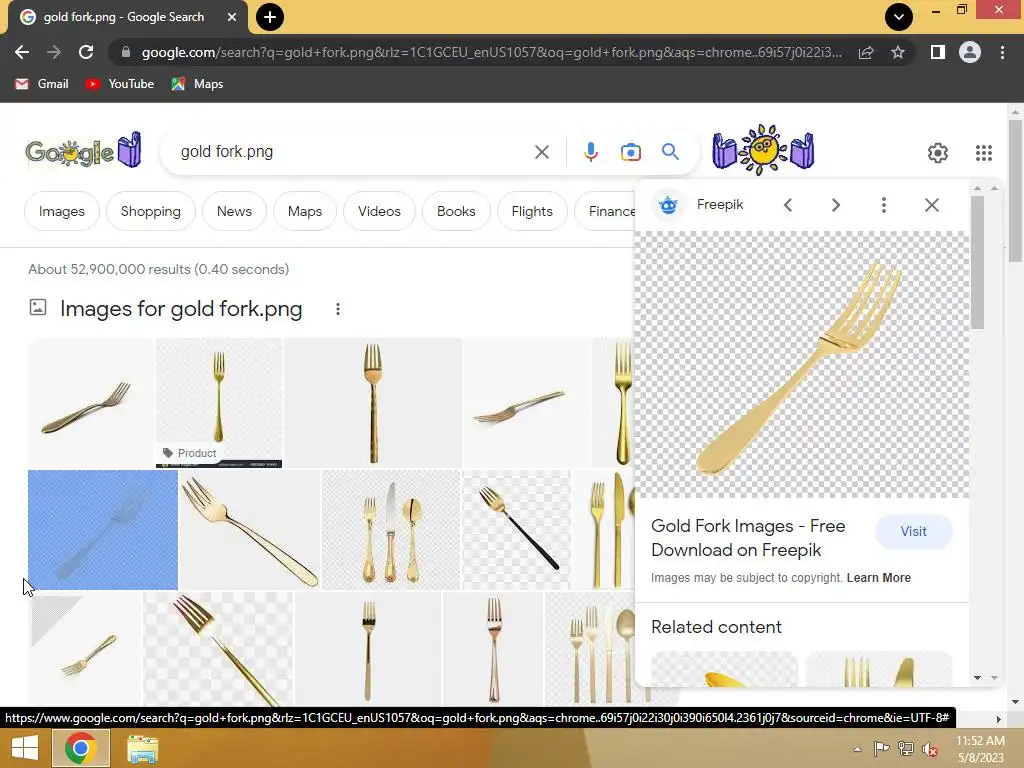Open options beside 'Images for gold fork.png'
This screenshot has width=1024, height=768.
point(338,309)
